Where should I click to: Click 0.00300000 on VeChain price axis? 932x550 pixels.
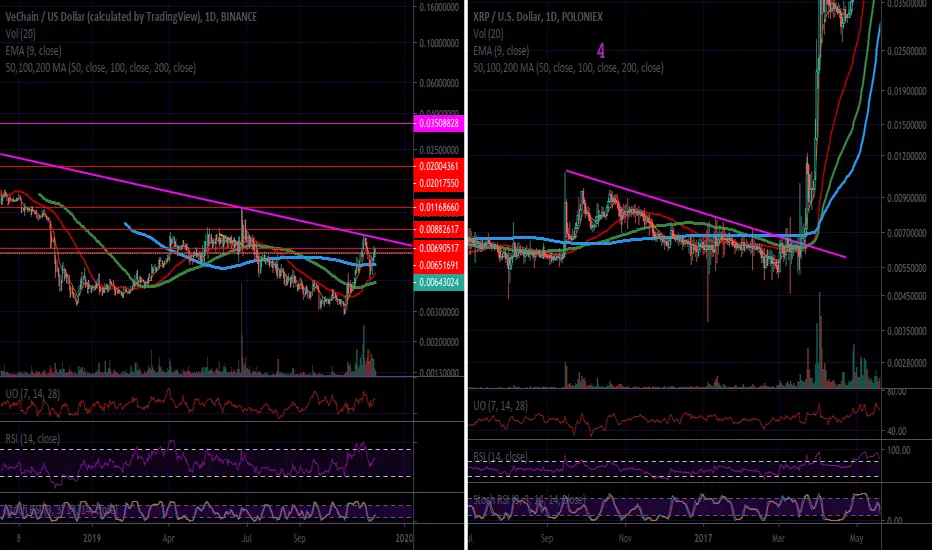[x=439, y=312]
